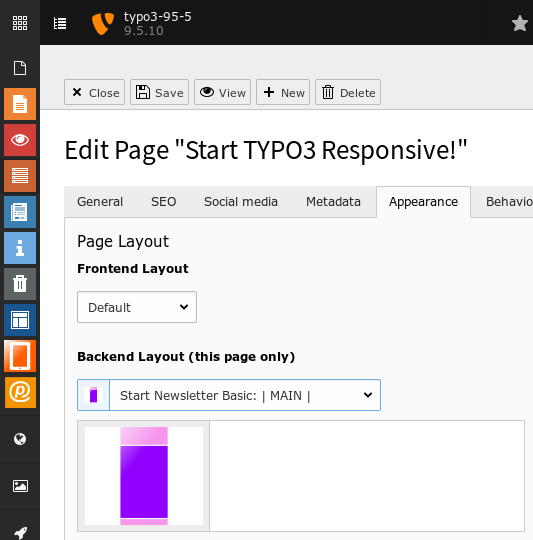Click the View button with eye

[x=222, y=92]
